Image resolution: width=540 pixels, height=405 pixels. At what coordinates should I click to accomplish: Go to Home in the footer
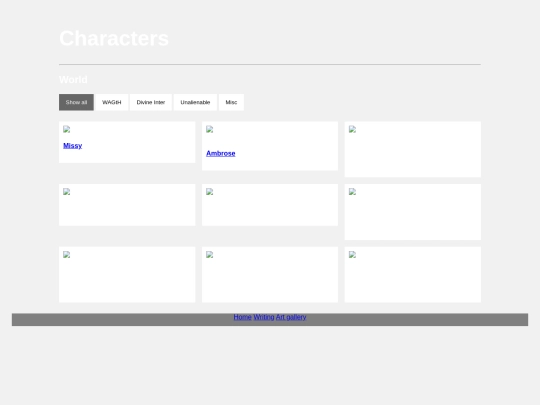coord(242,317)
